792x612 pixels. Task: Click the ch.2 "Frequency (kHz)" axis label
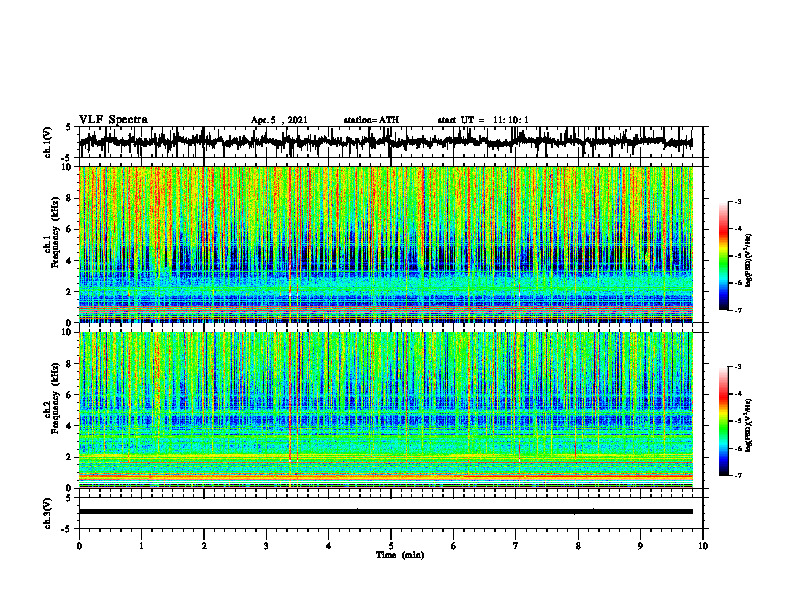coord(56,398)
